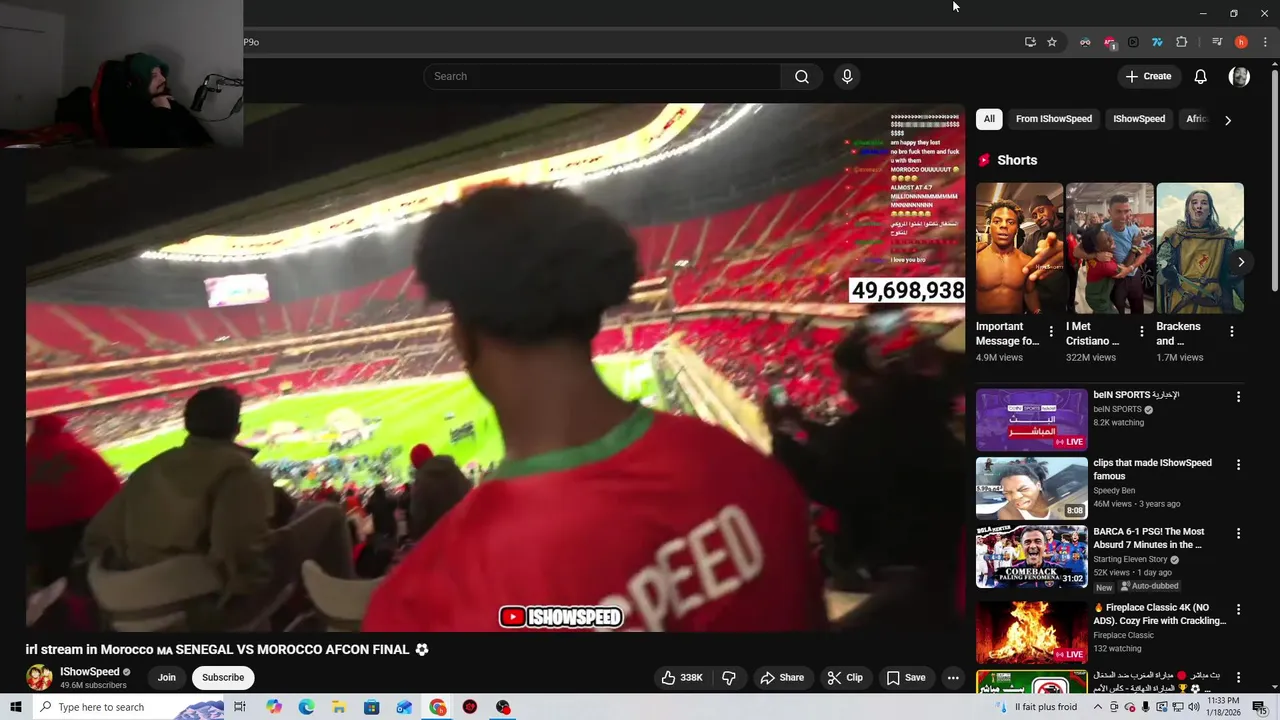Click the YouTube search magnifier button
This screenshot has width=1280, height=720.
point(802,77)
